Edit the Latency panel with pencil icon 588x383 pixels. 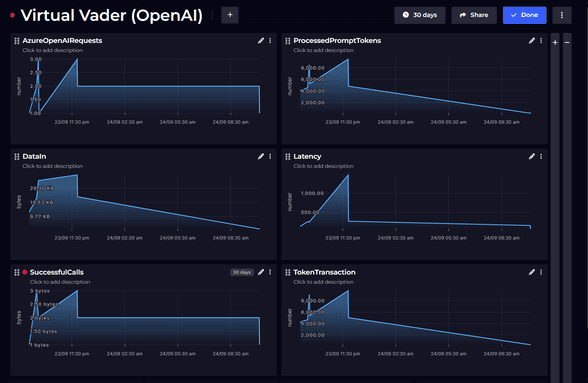pyautogui.click(x=532, y=156)
